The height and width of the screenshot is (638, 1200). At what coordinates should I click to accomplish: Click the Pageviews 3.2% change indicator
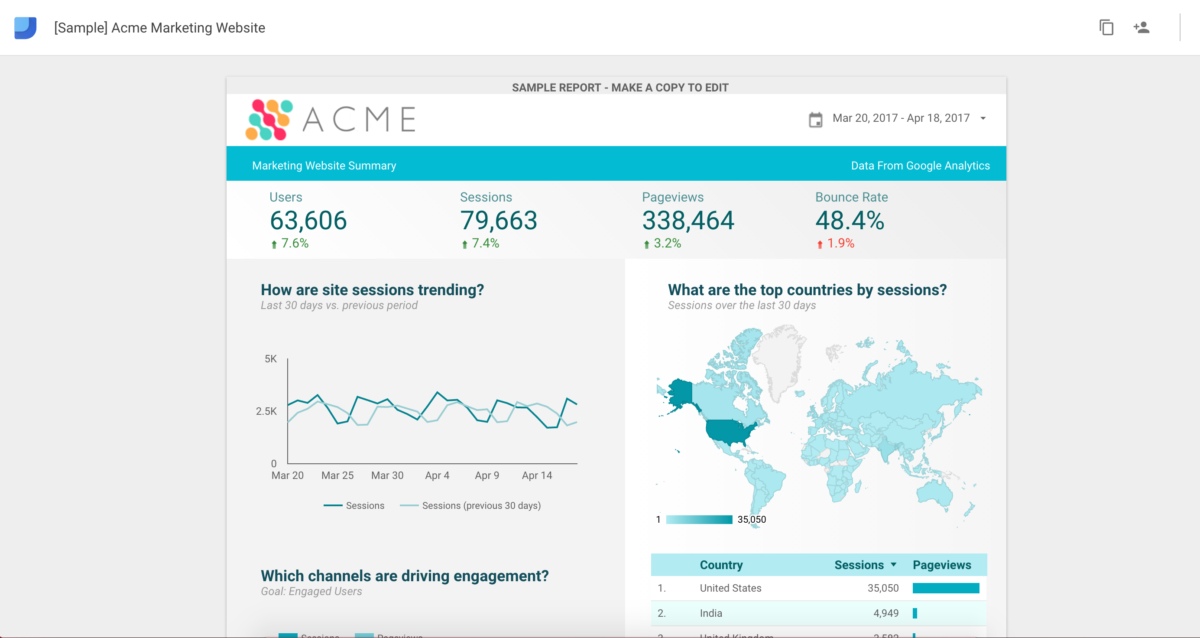coord(662,244)
